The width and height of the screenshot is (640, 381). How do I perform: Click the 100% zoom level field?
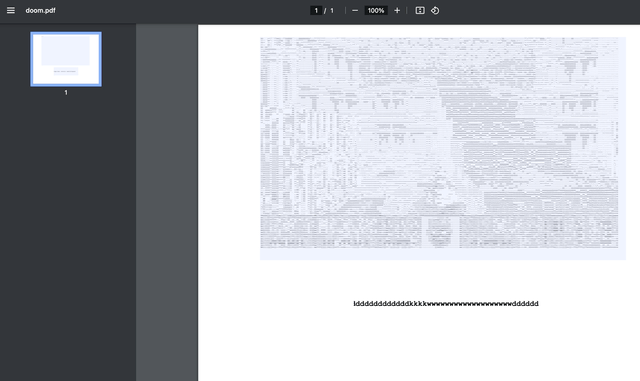click(x=376, y=11)
